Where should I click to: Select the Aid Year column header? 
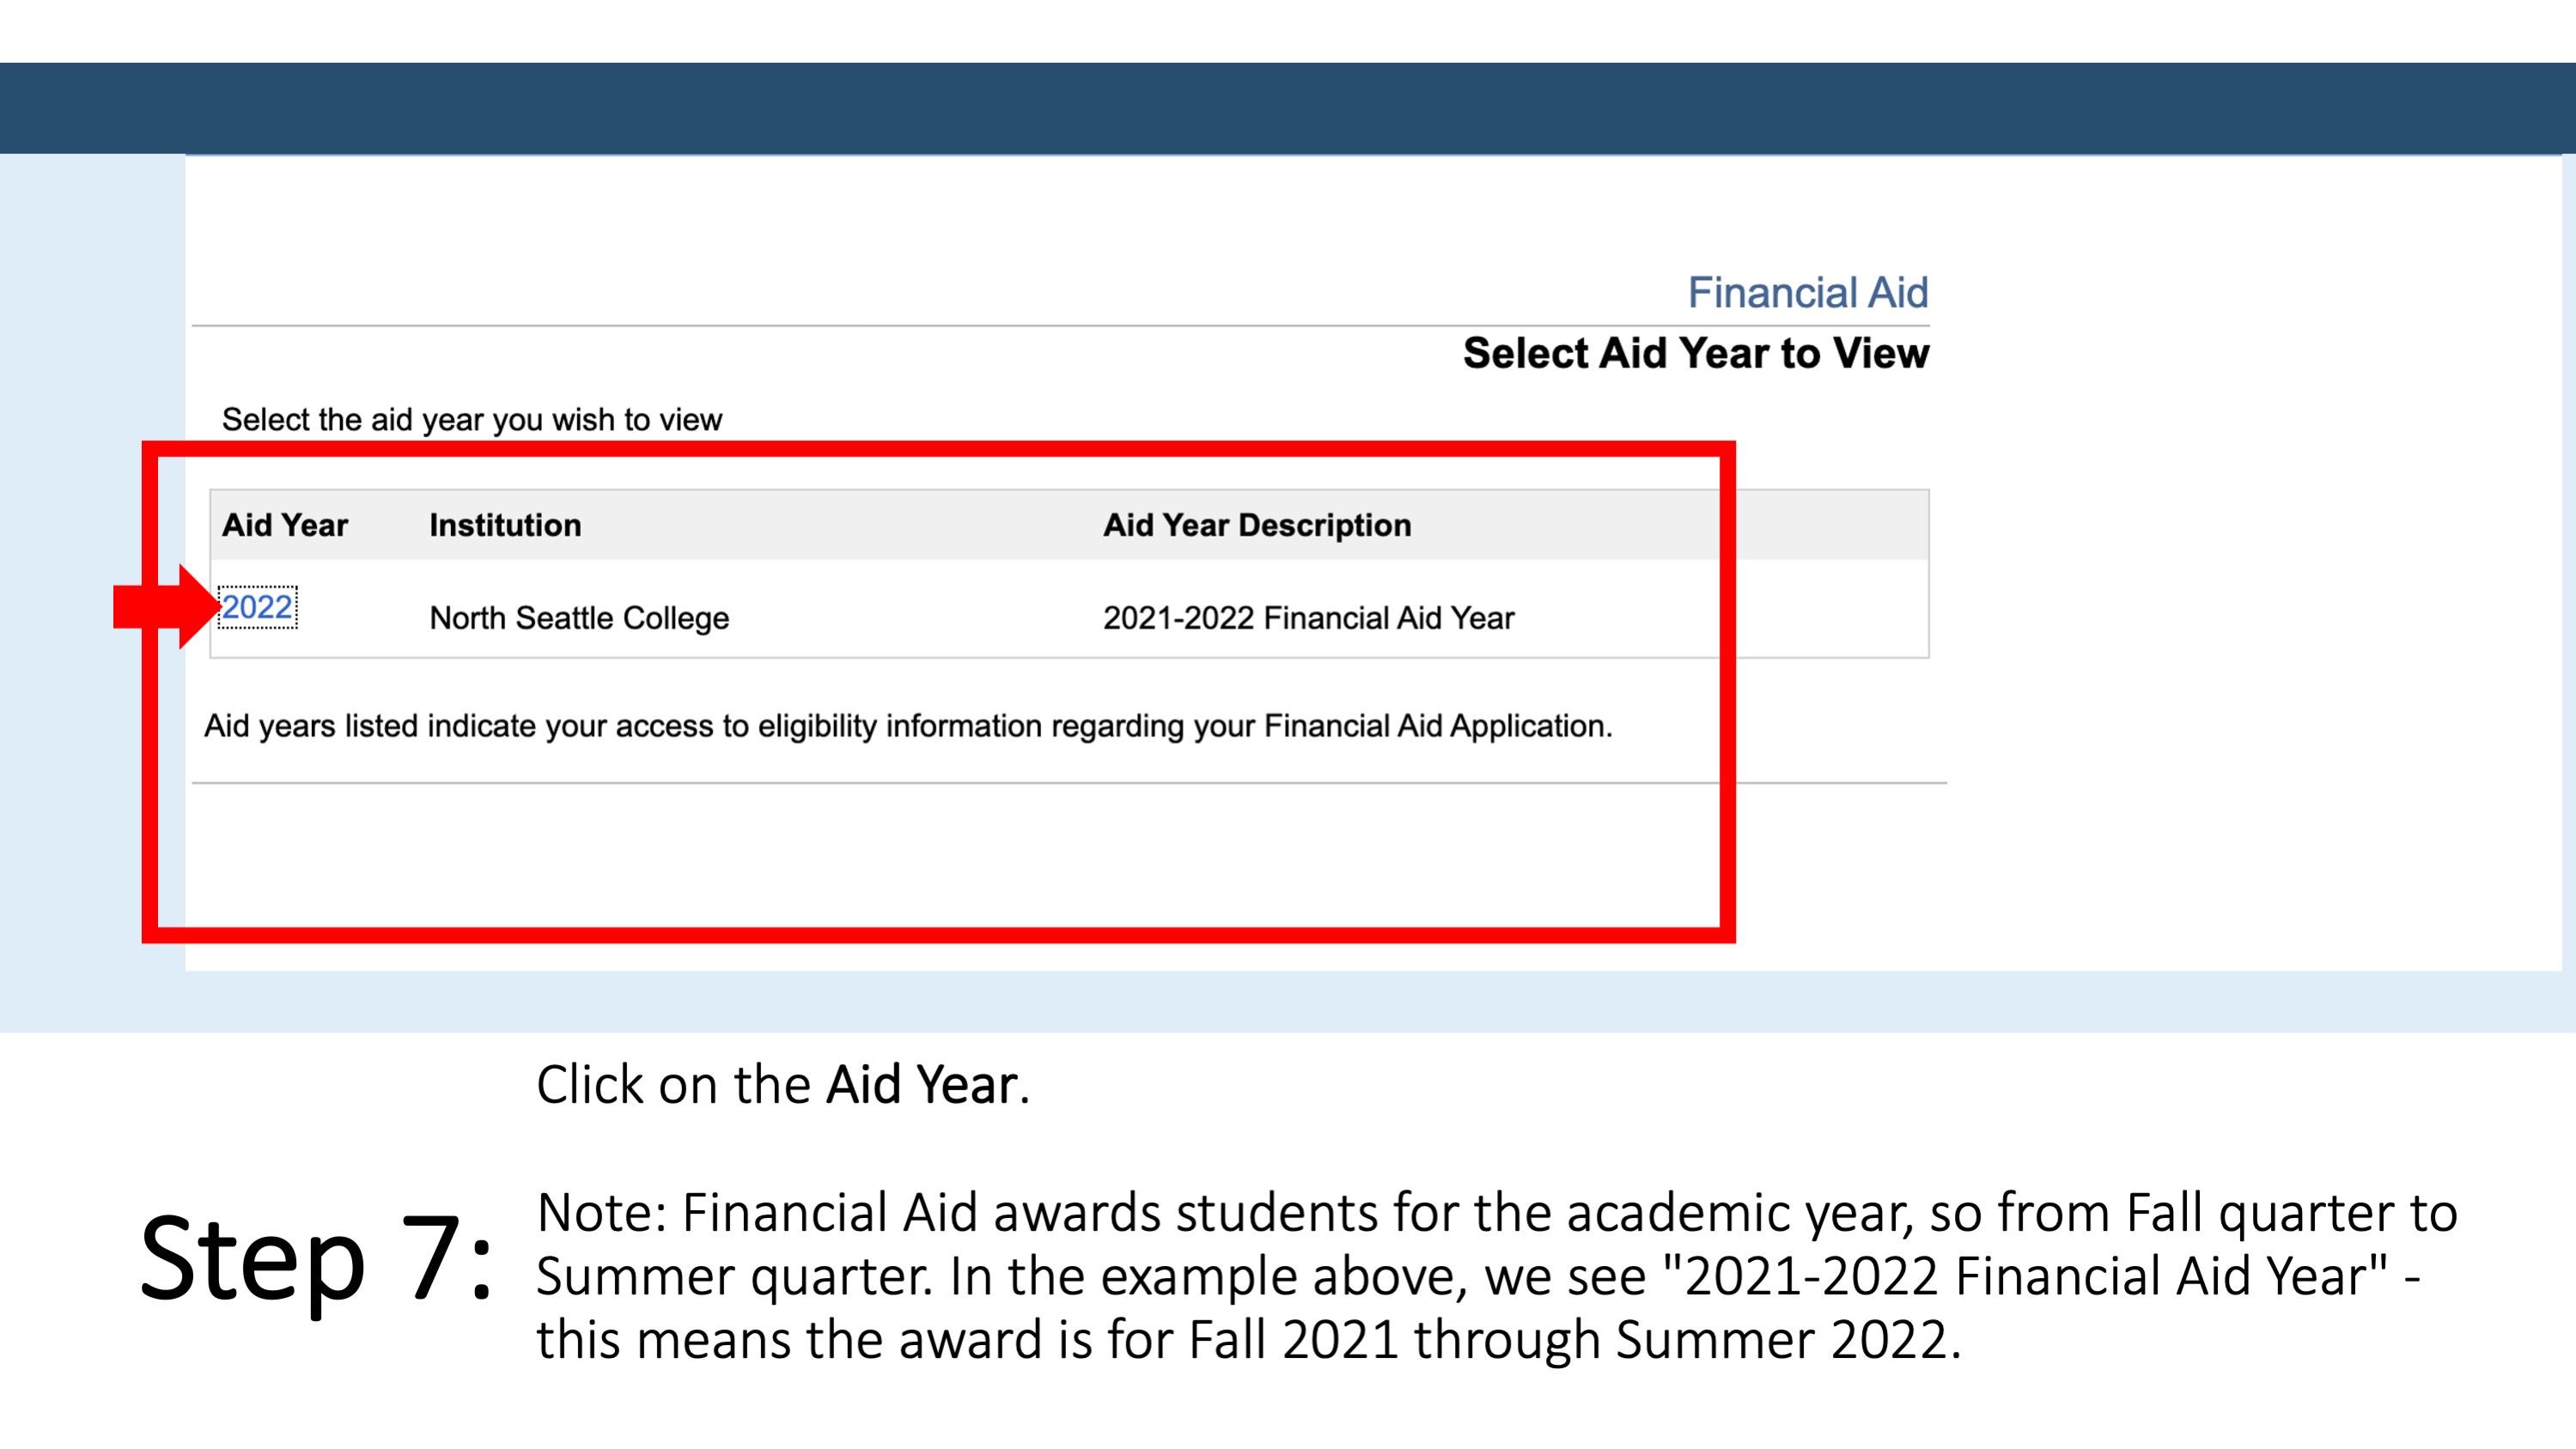point(287,524)
